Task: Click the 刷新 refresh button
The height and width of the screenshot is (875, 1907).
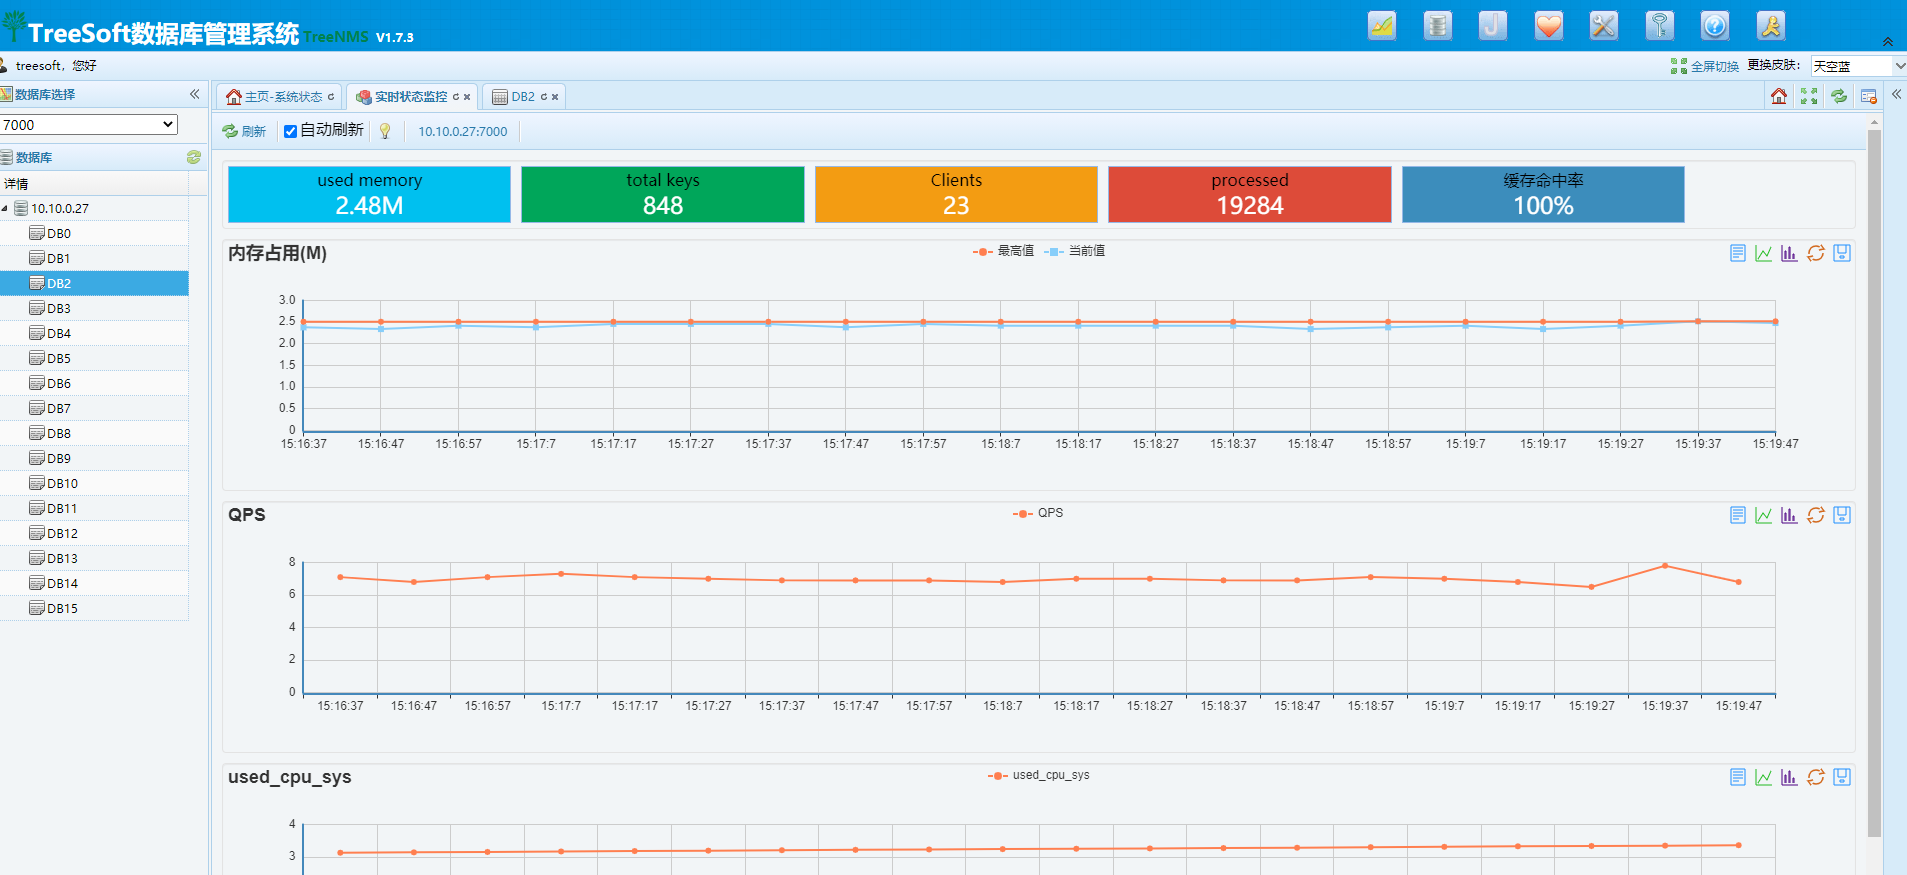Action: [x=245, y=131]
